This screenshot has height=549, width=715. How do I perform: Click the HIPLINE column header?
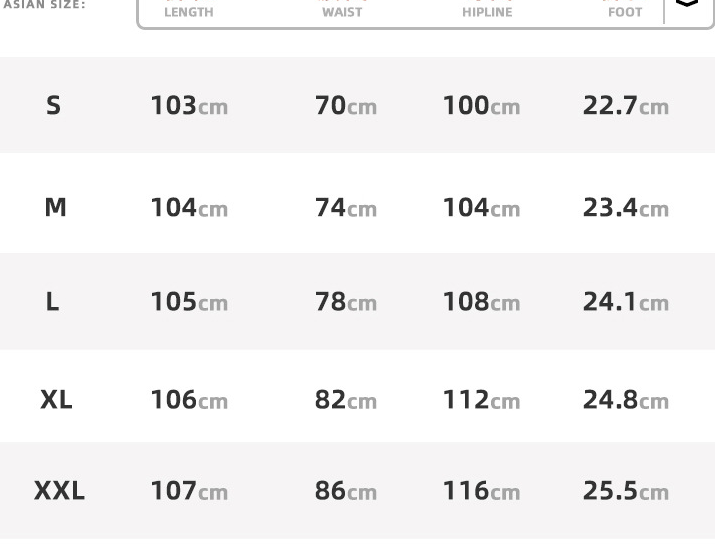tap(487, 11)
